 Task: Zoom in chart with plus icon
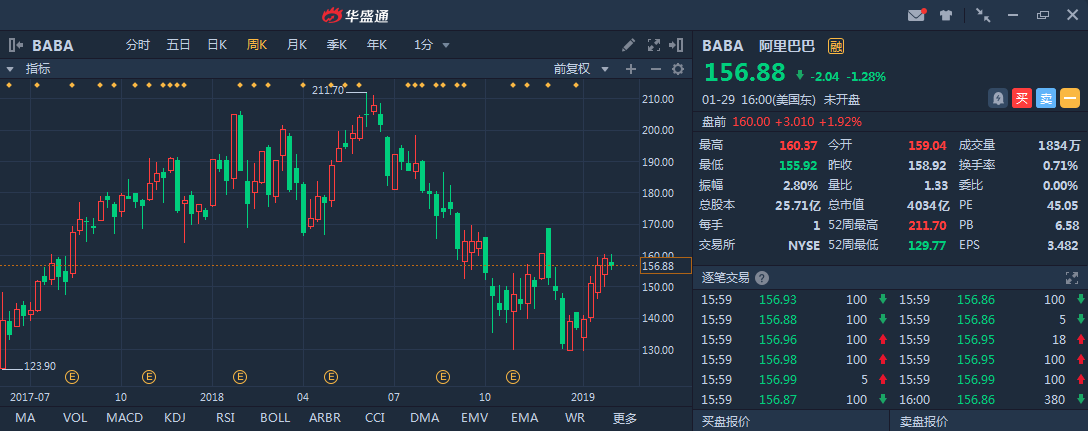[x=631, y=69]
